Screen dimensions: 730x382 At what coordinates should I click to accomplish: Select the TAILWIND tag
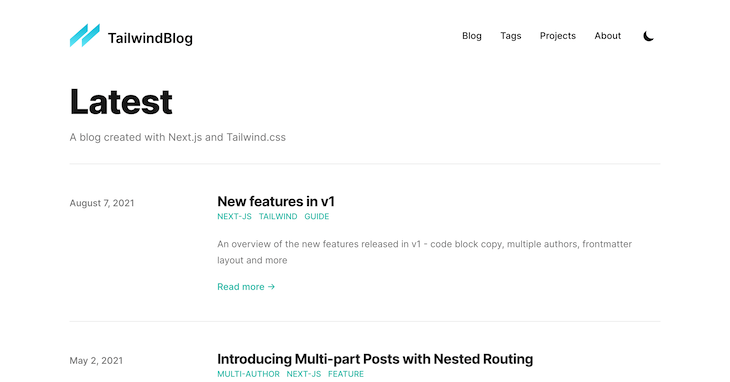278,216
